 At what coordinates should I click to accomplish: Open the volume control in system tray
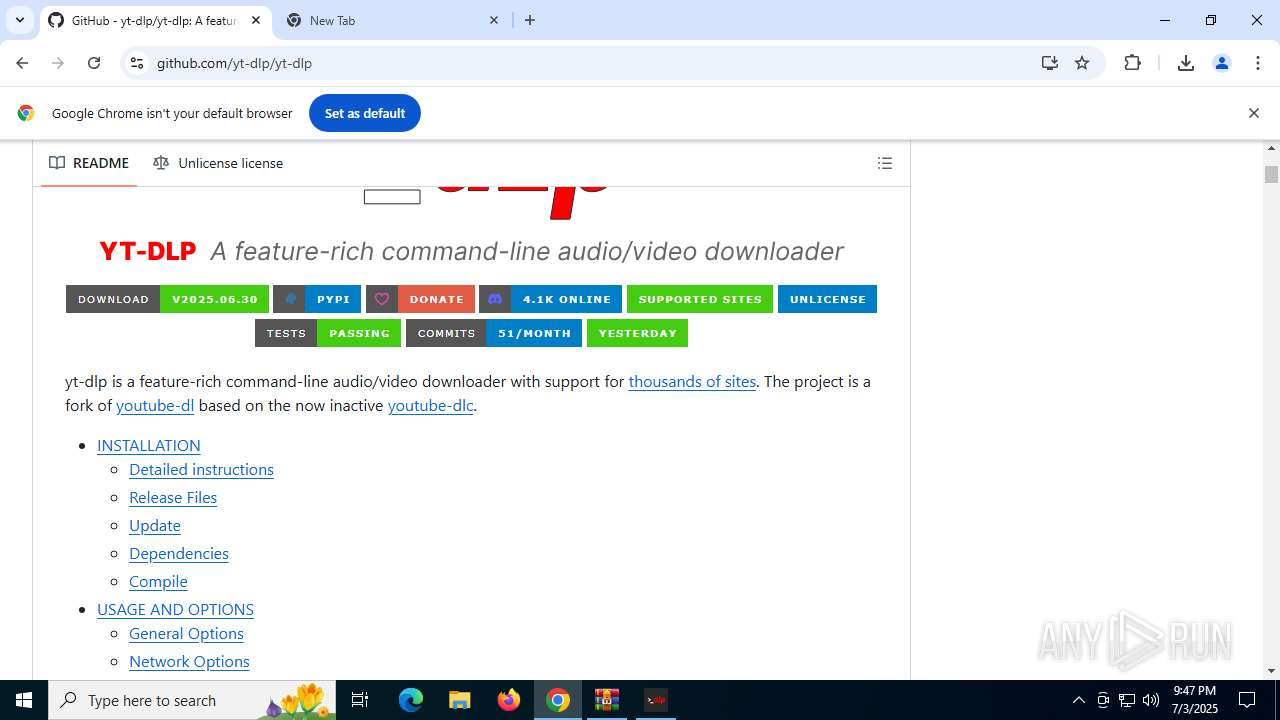coord(1151,700)
